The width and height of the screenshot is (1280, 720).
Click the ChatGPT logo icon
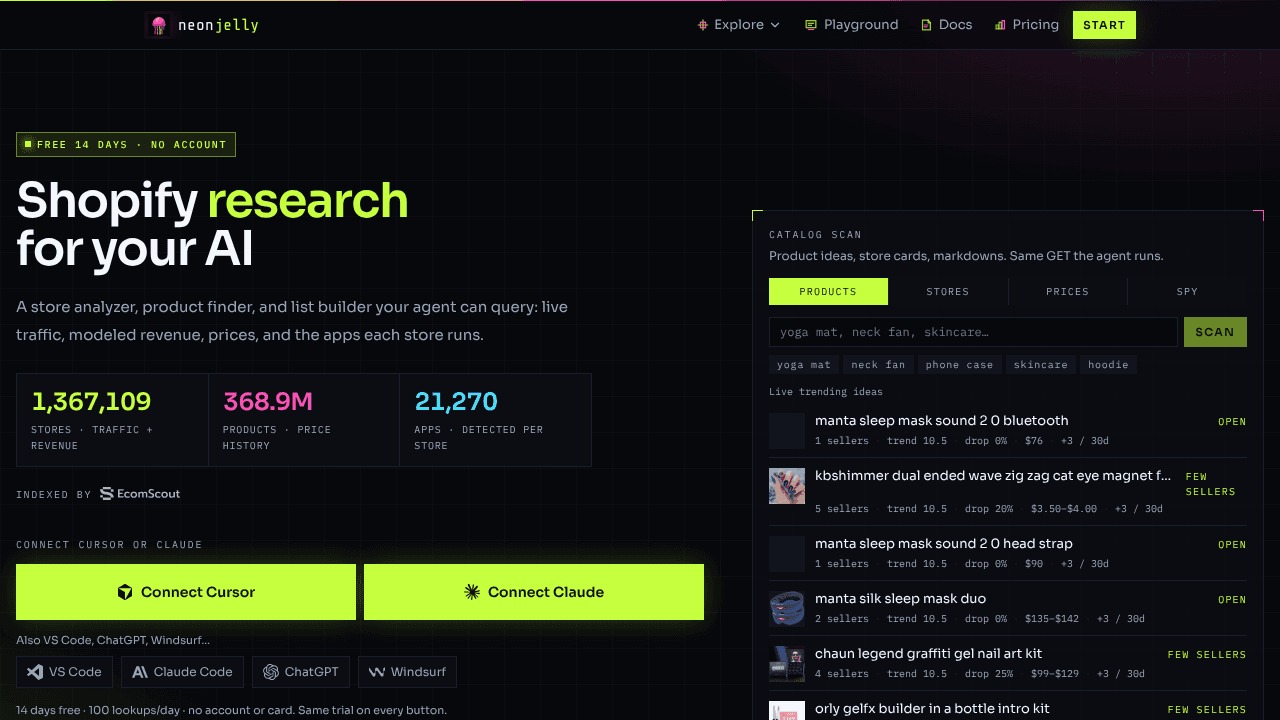[271, 672]
